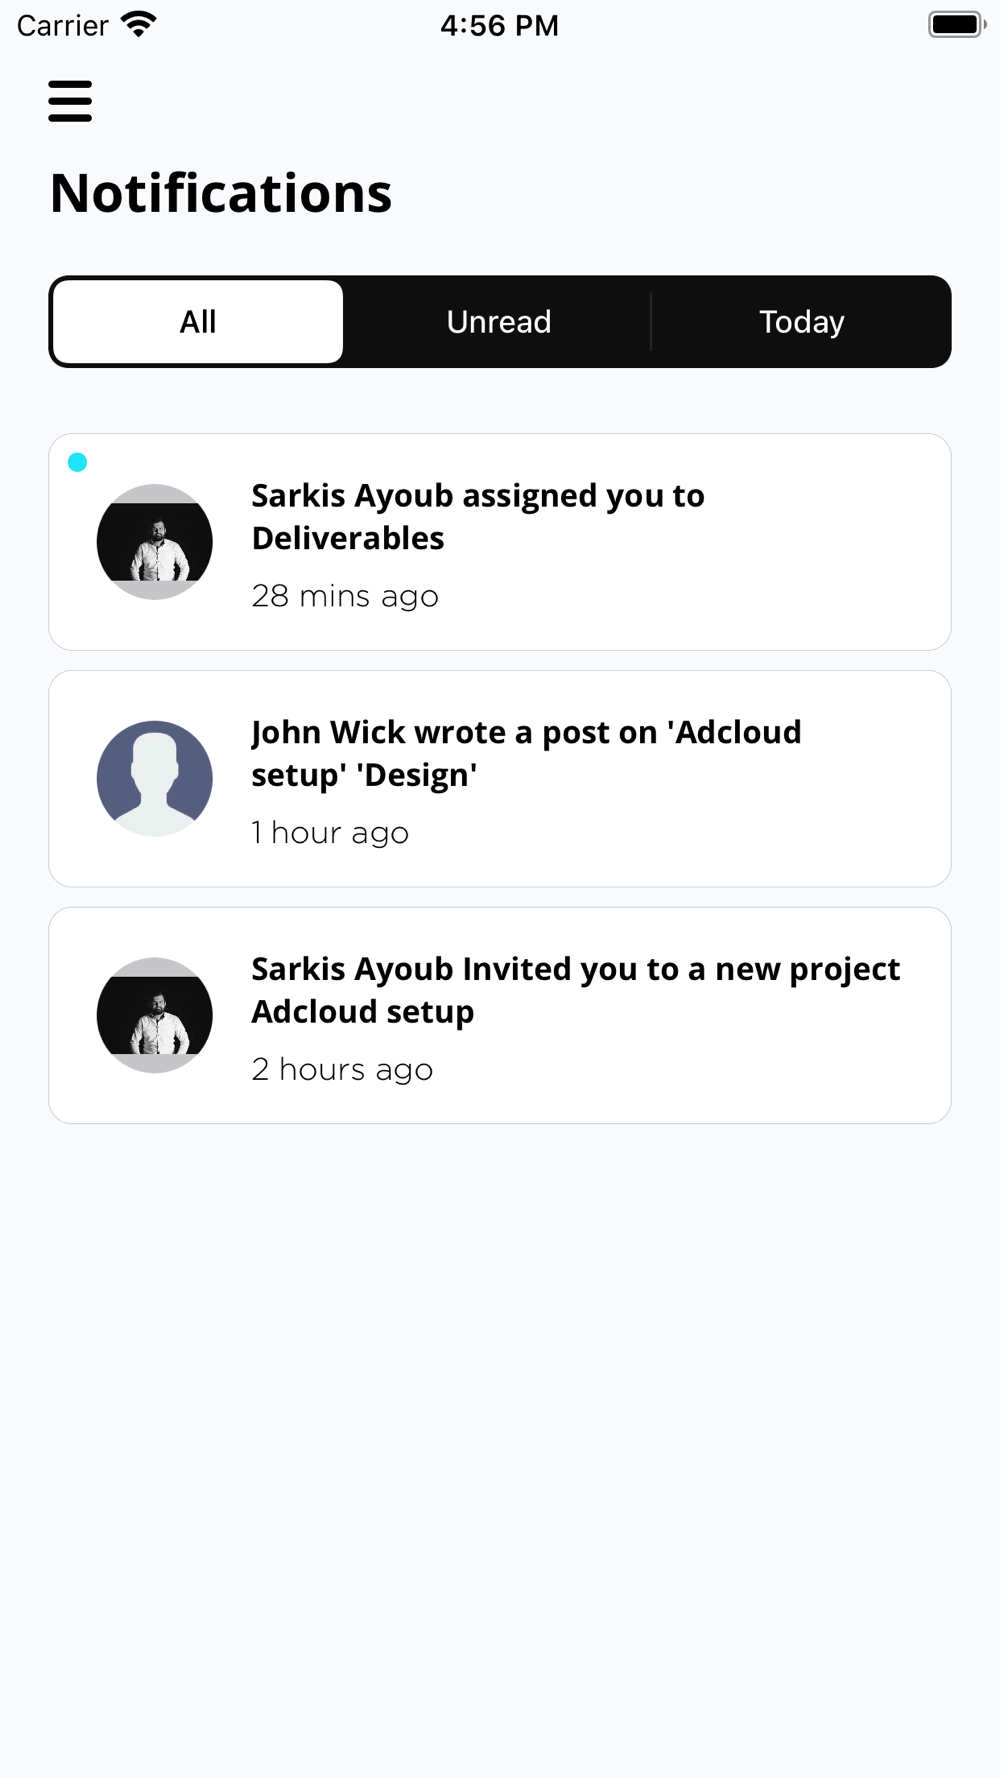
Task: Tap the battery indicator icon
Action: click(x=956, y=24)
